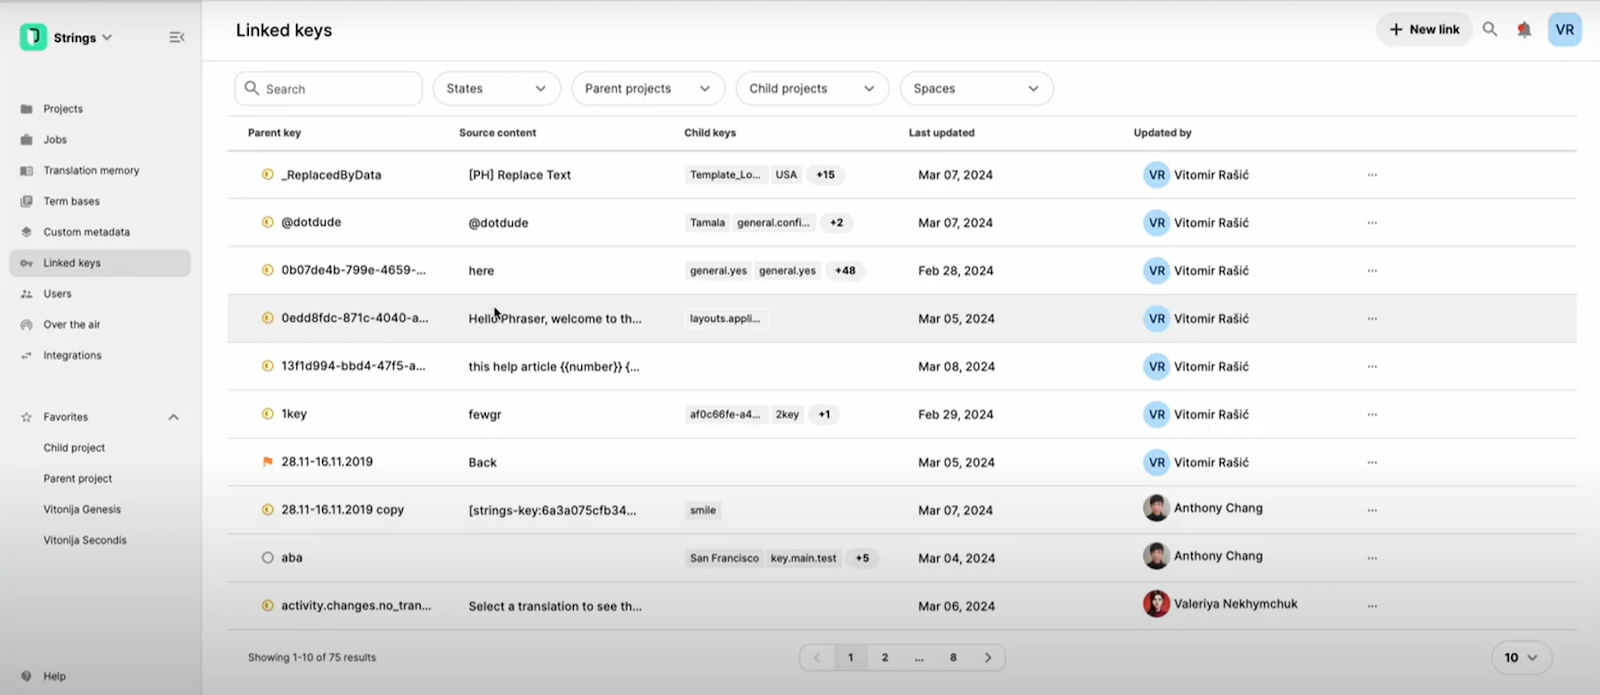The width and height of the screenshot is (1600, 695).
Task: Expand the +48 child keys badge
Action: point(845,271)
